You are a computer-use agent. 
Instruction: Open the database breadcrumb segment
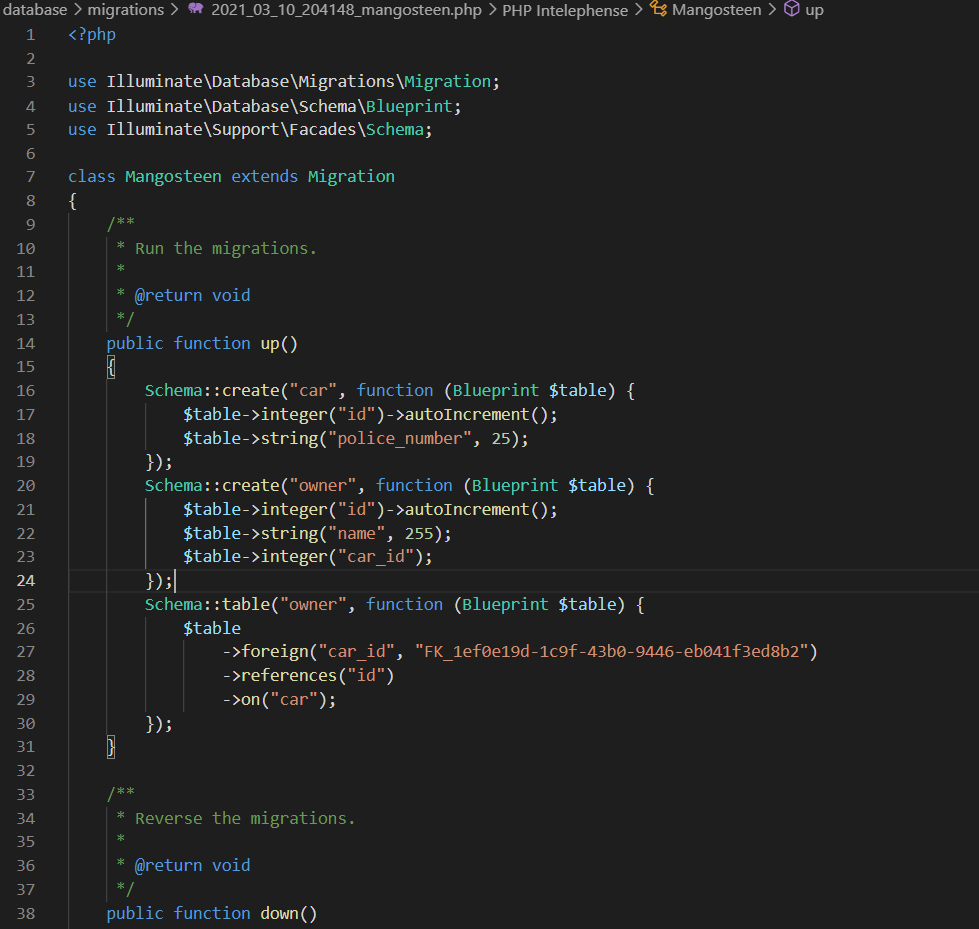pyautogui.click(x=34, y=9)
